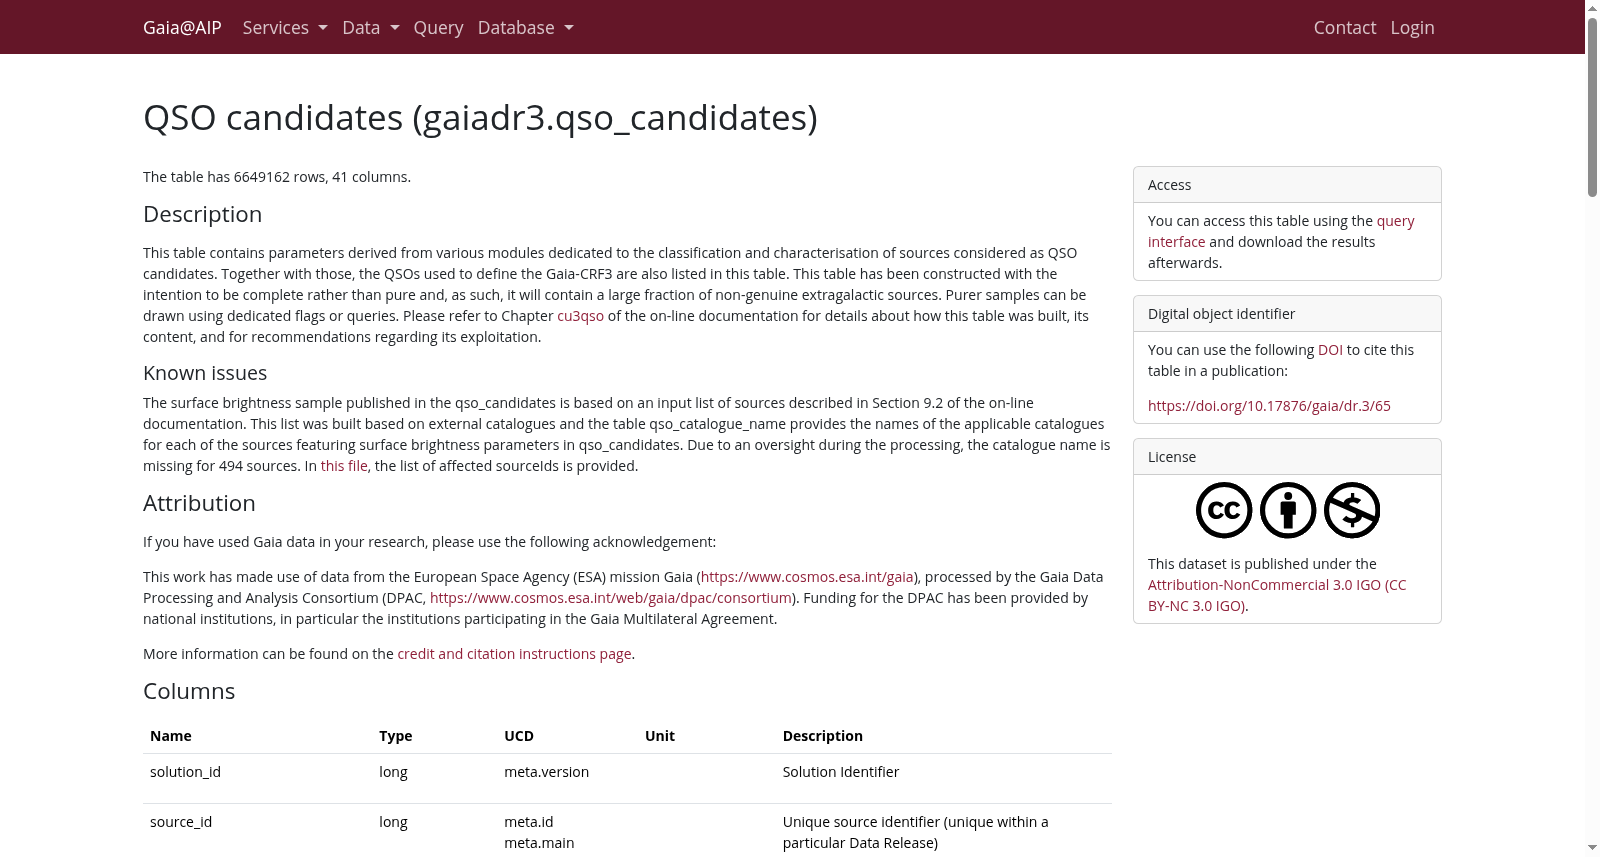Click the DOI link in identifier panel
The width and height of the screenshot is (1600, 857).
(1330, 350)
